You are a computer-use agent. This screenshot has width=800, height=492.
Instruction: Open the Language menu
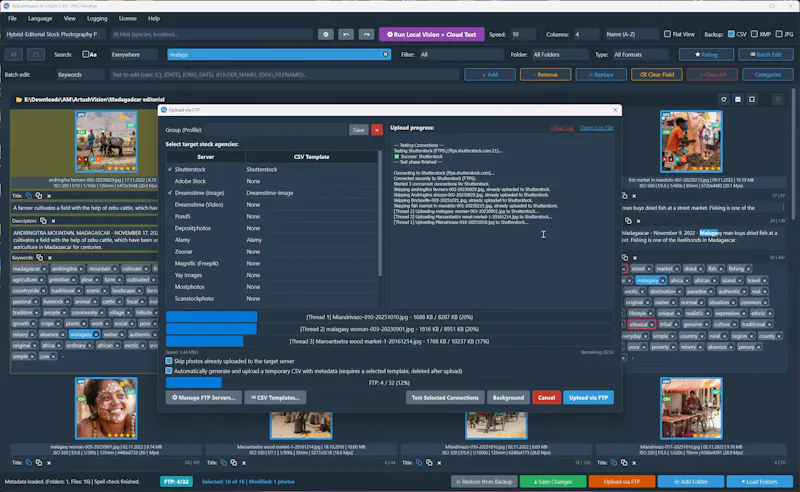40,18
